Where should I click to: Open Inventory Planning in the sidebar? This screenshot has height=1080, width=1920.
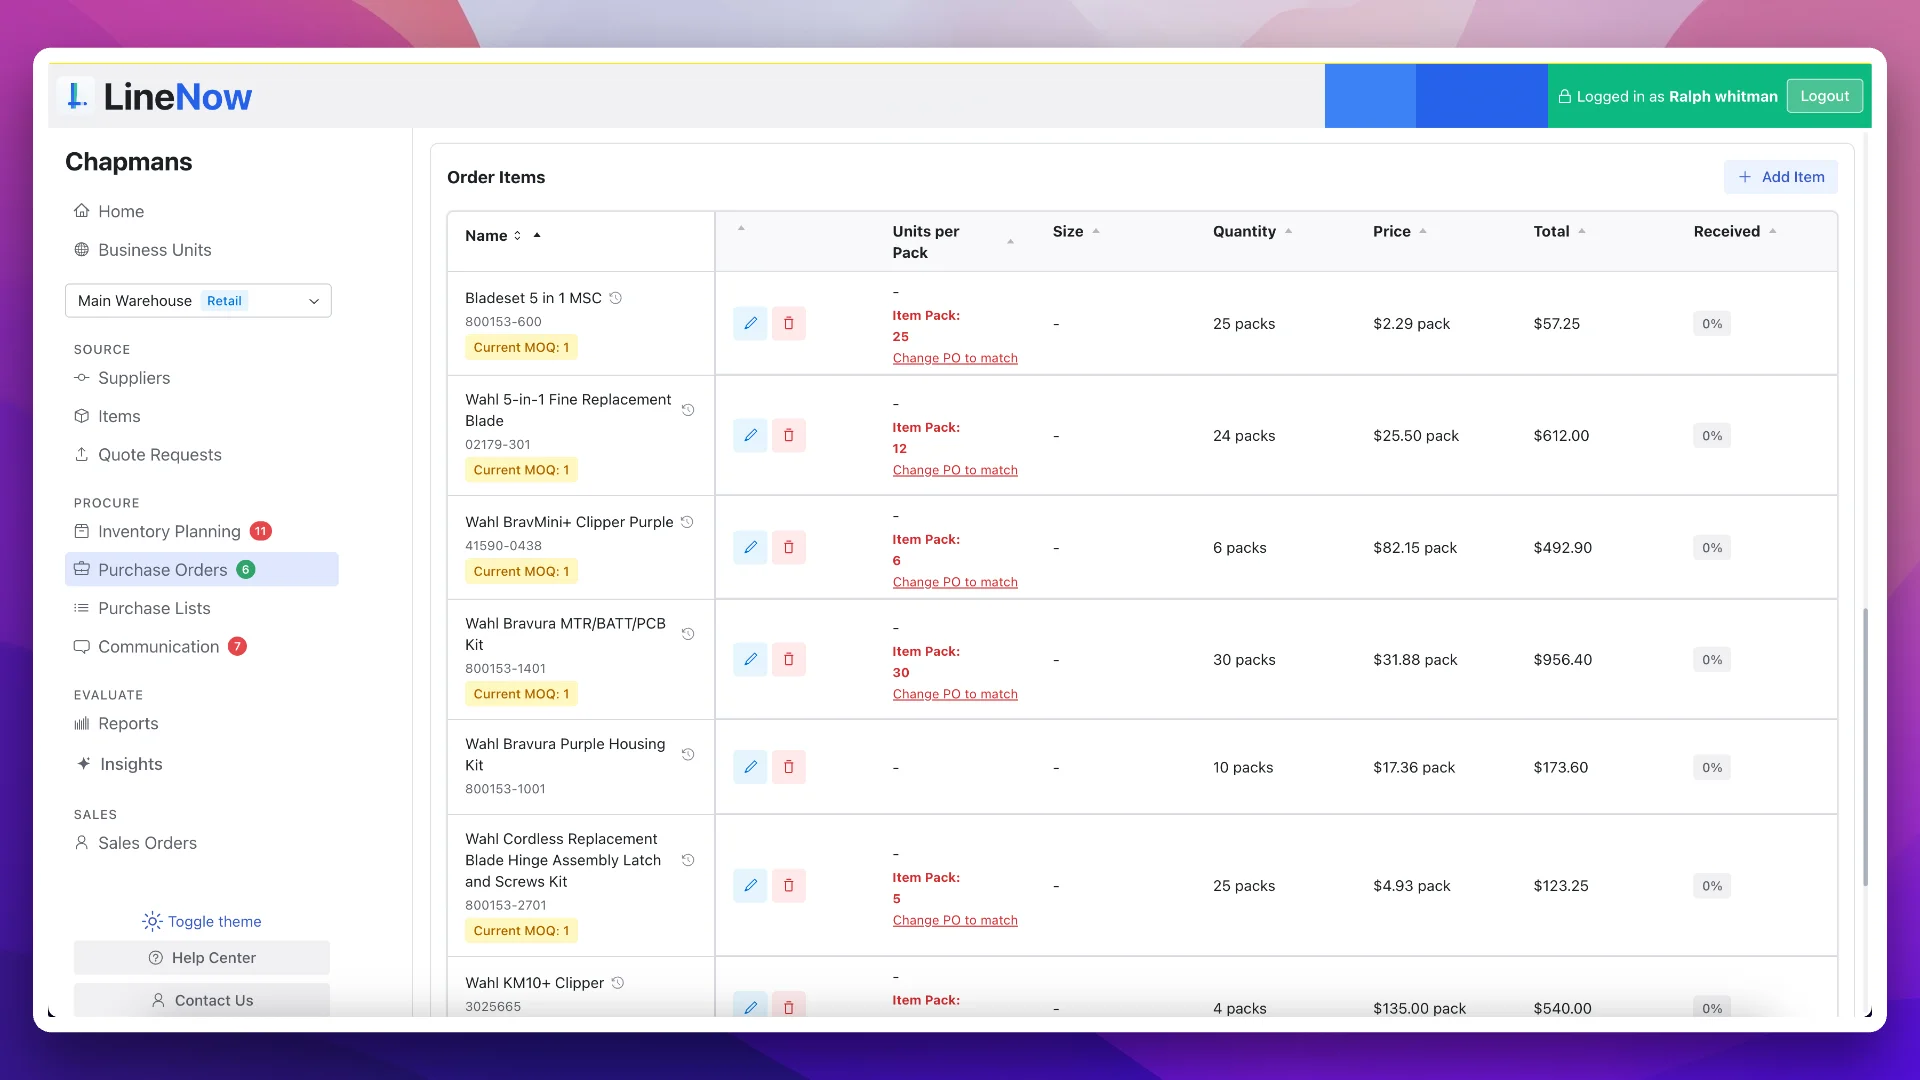point(169,531)
